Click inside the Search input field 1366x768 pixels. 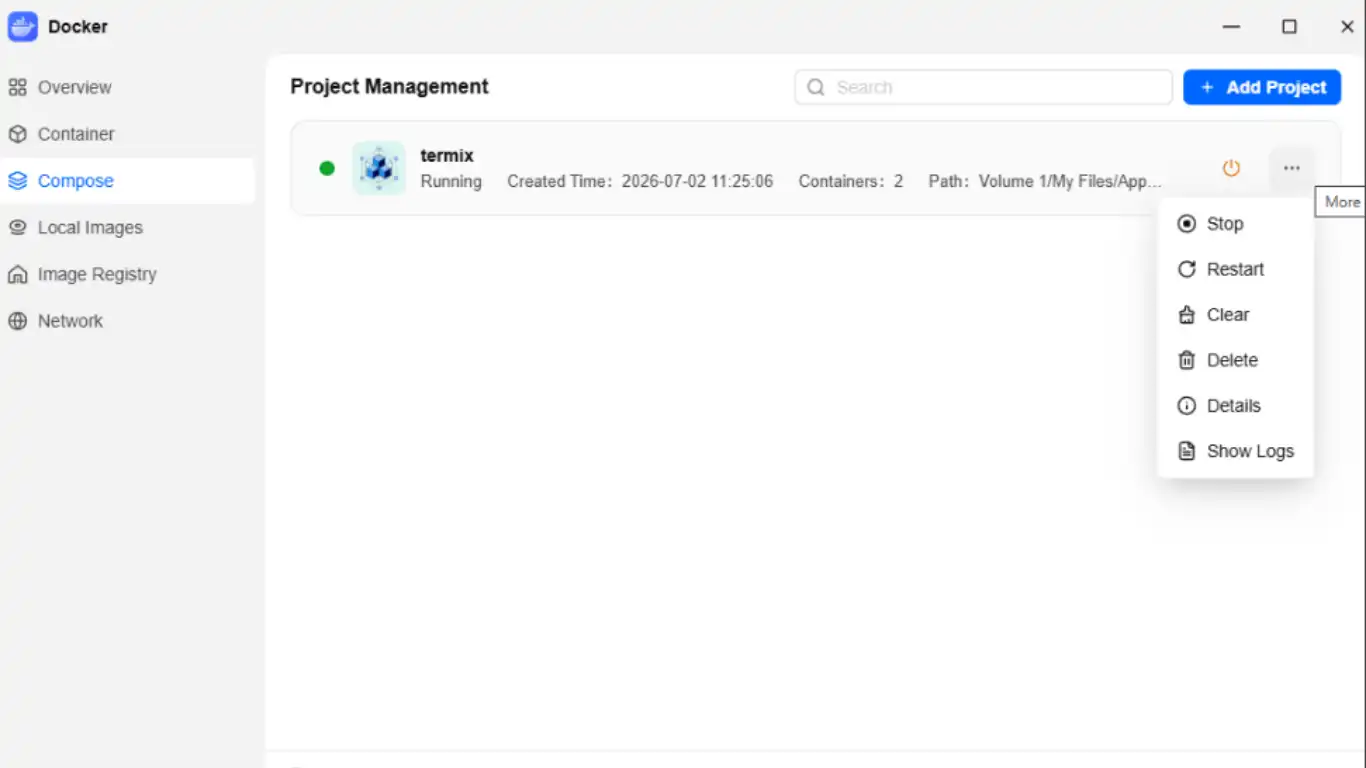click(x=983, y=87)
